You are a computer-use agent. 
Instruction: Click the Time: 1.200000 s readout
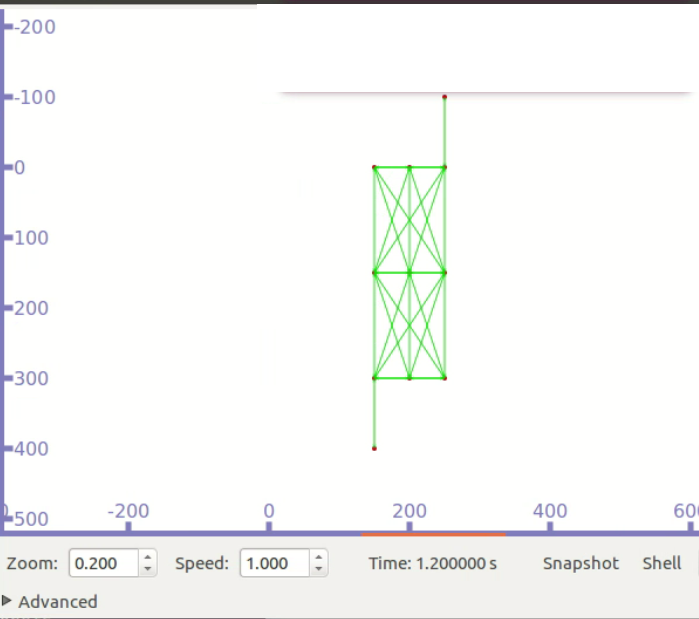432,563
